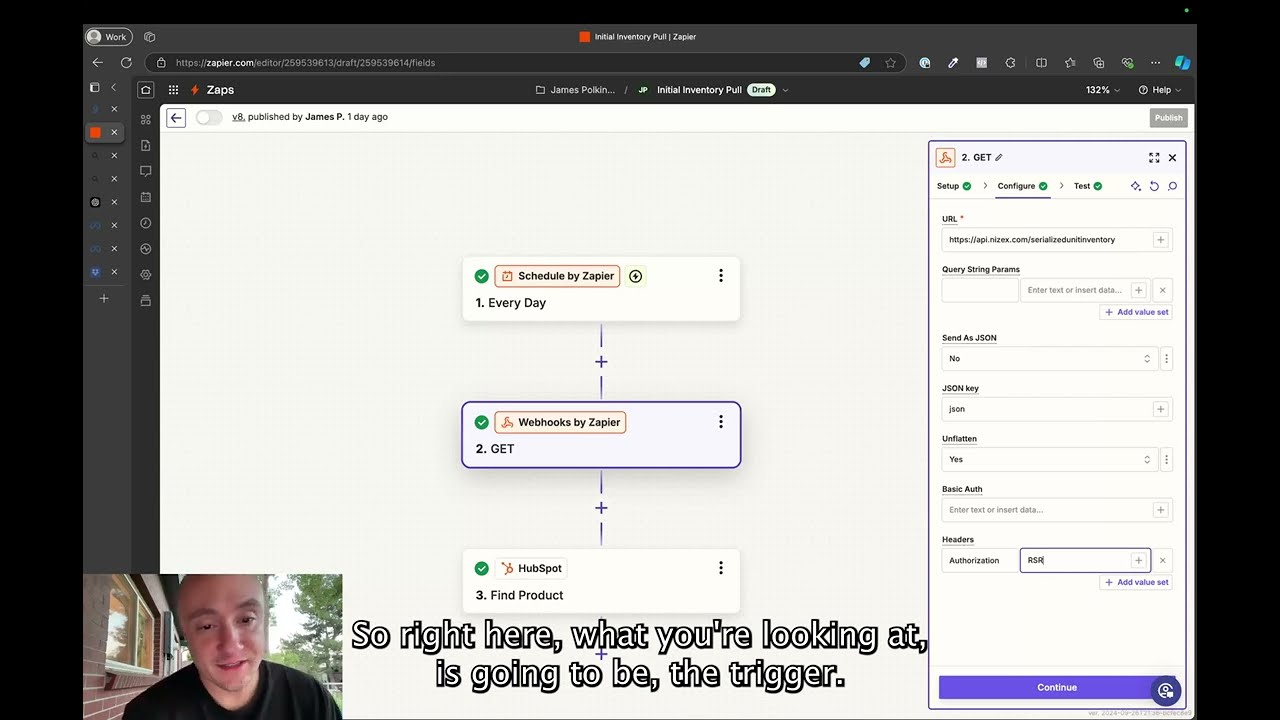Click the undo arrow icon in panel toolbar

[1154, 186]
